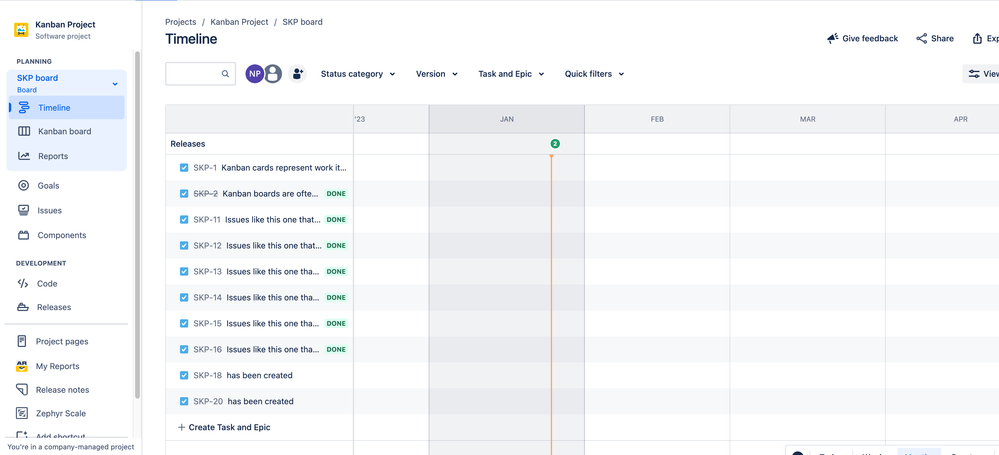Click the task type icon beside SKP-18
Screen dimensions: 999x455
(x=184, y=375)
